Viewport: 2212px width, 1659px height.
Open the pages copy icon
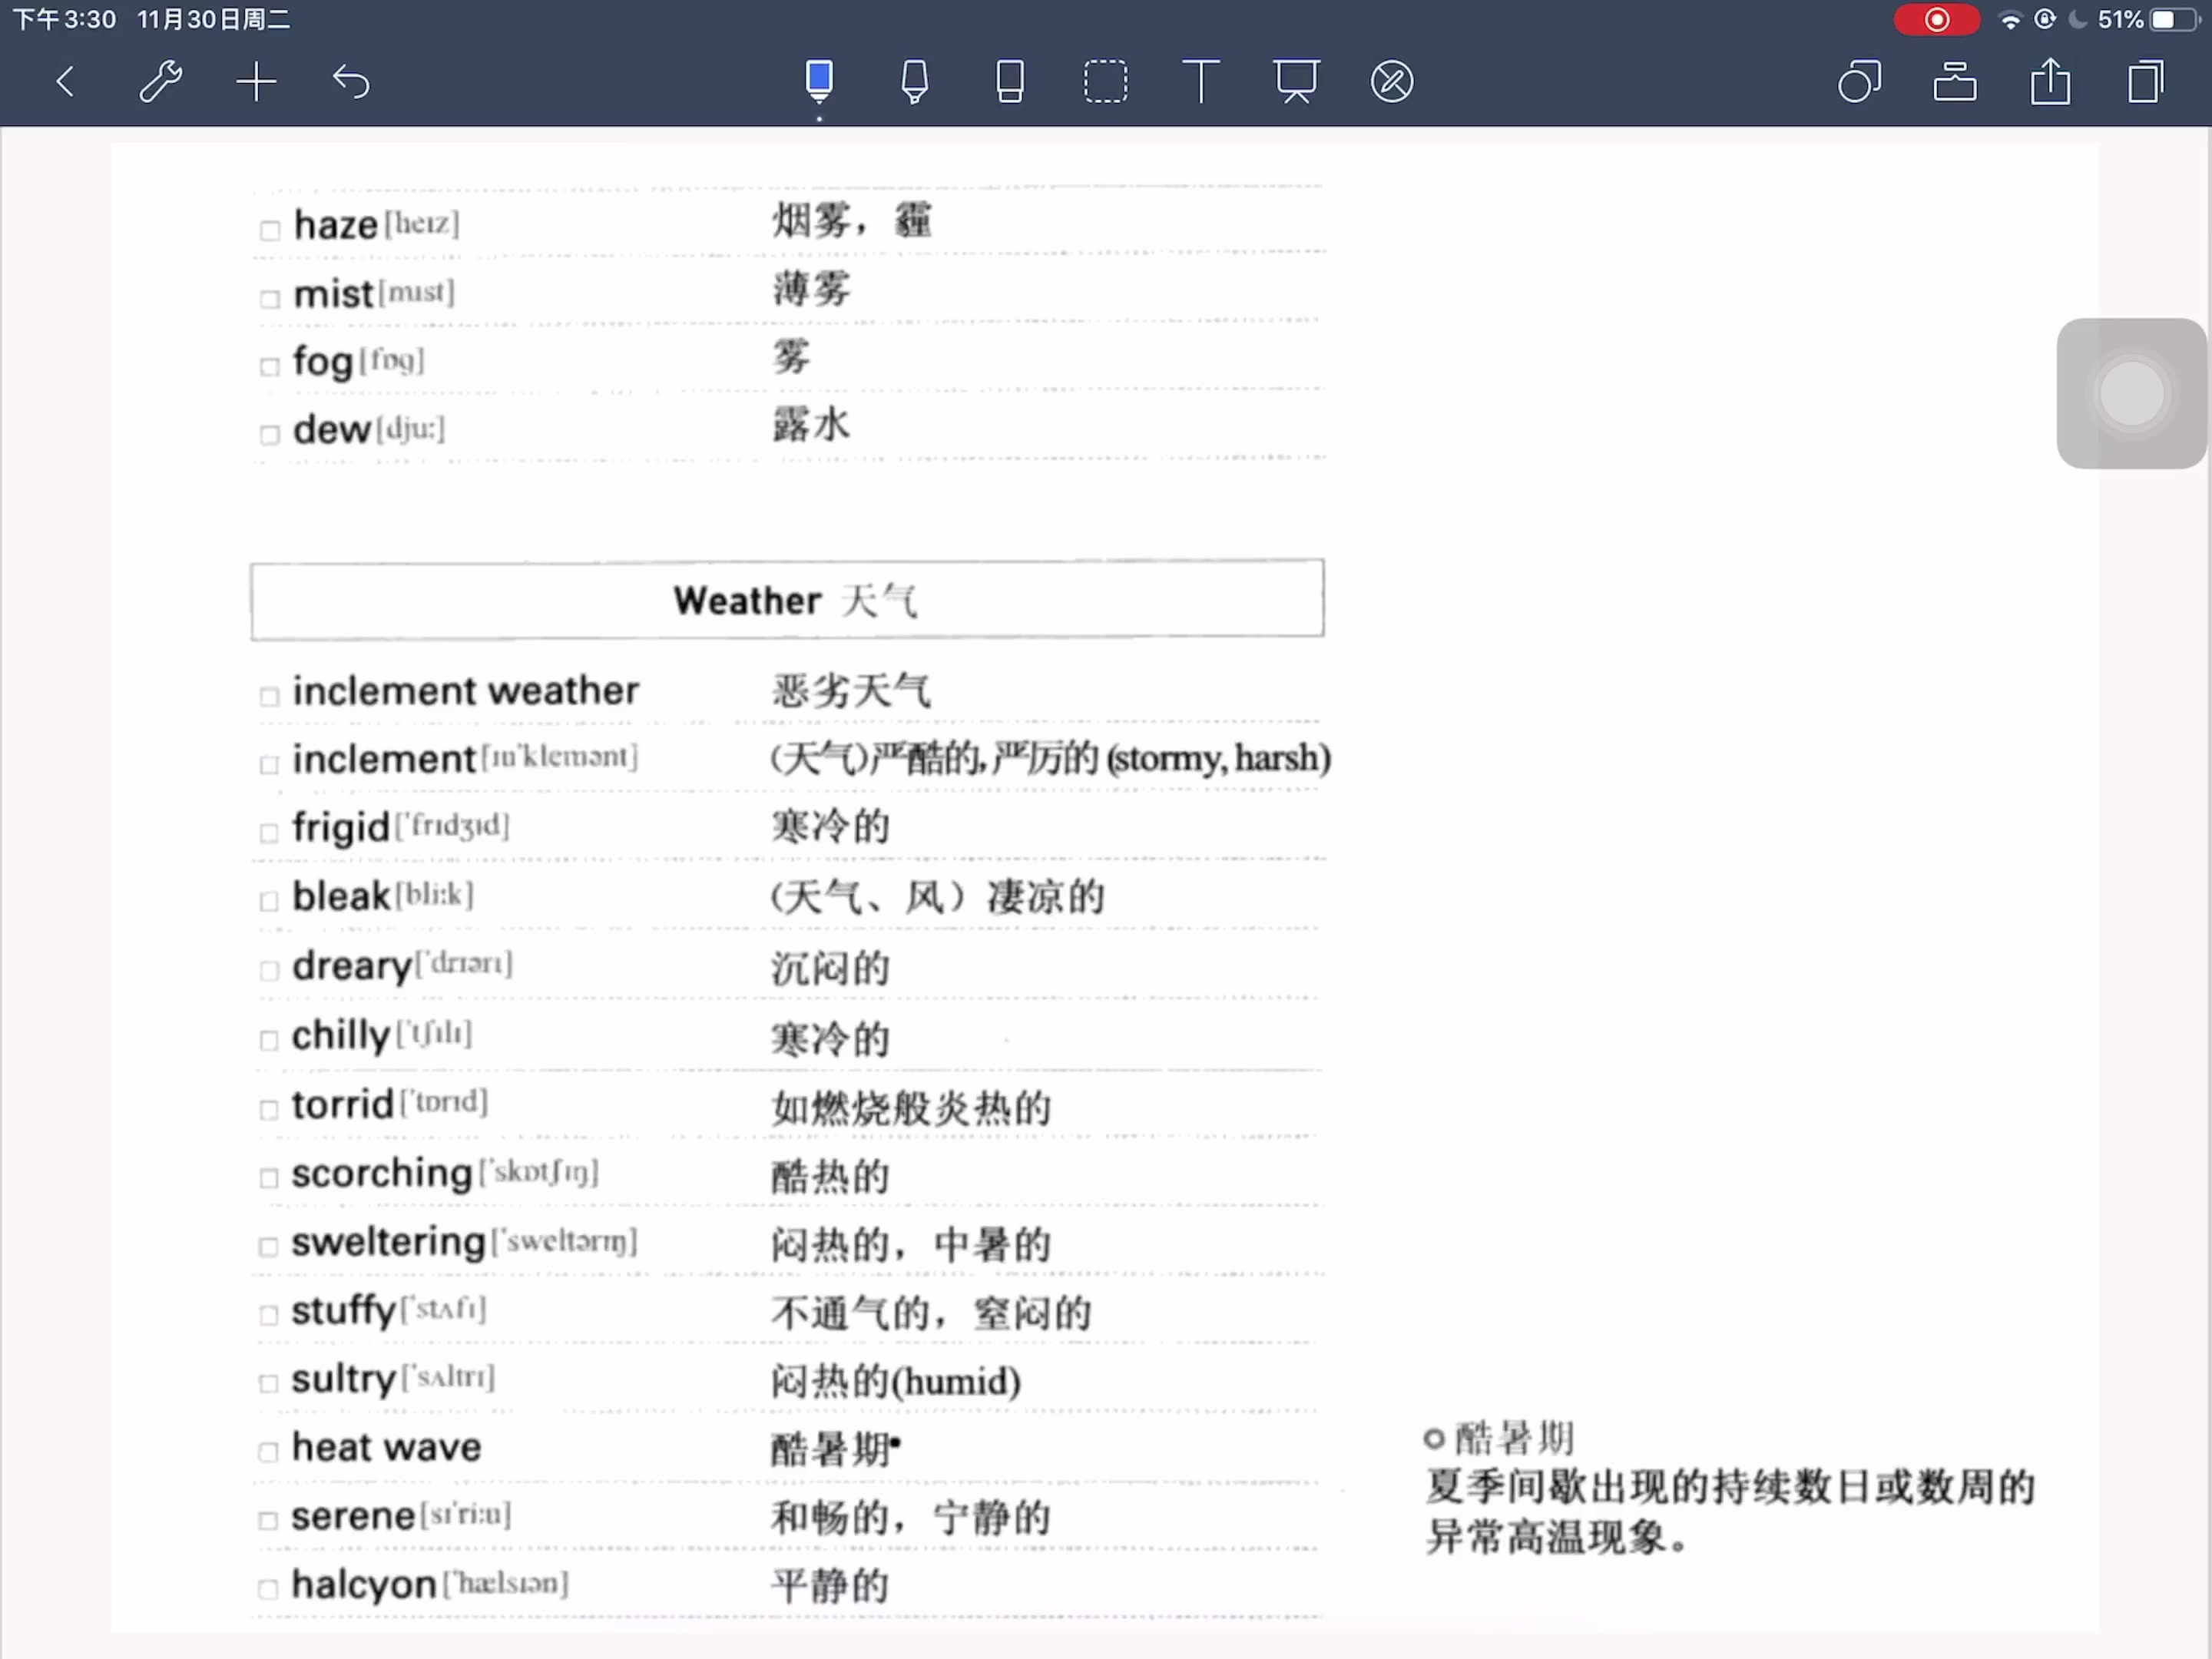2145,82
